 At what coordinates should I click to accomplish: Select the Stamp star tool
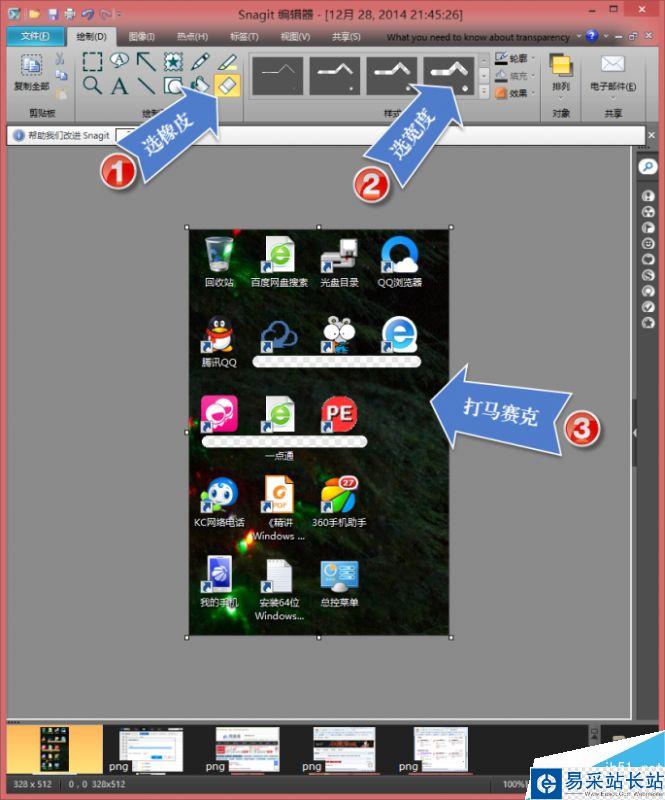[x=174, y=61]
